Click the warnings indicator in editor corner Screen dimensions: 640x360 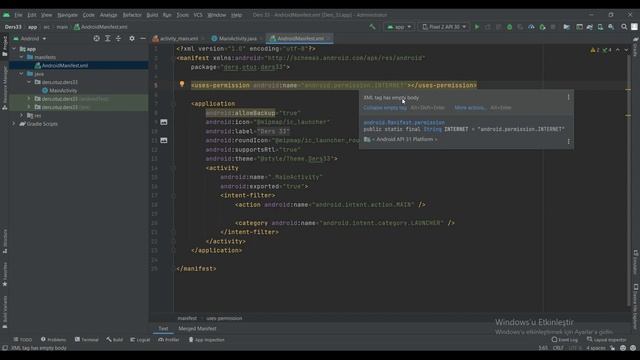595,50
